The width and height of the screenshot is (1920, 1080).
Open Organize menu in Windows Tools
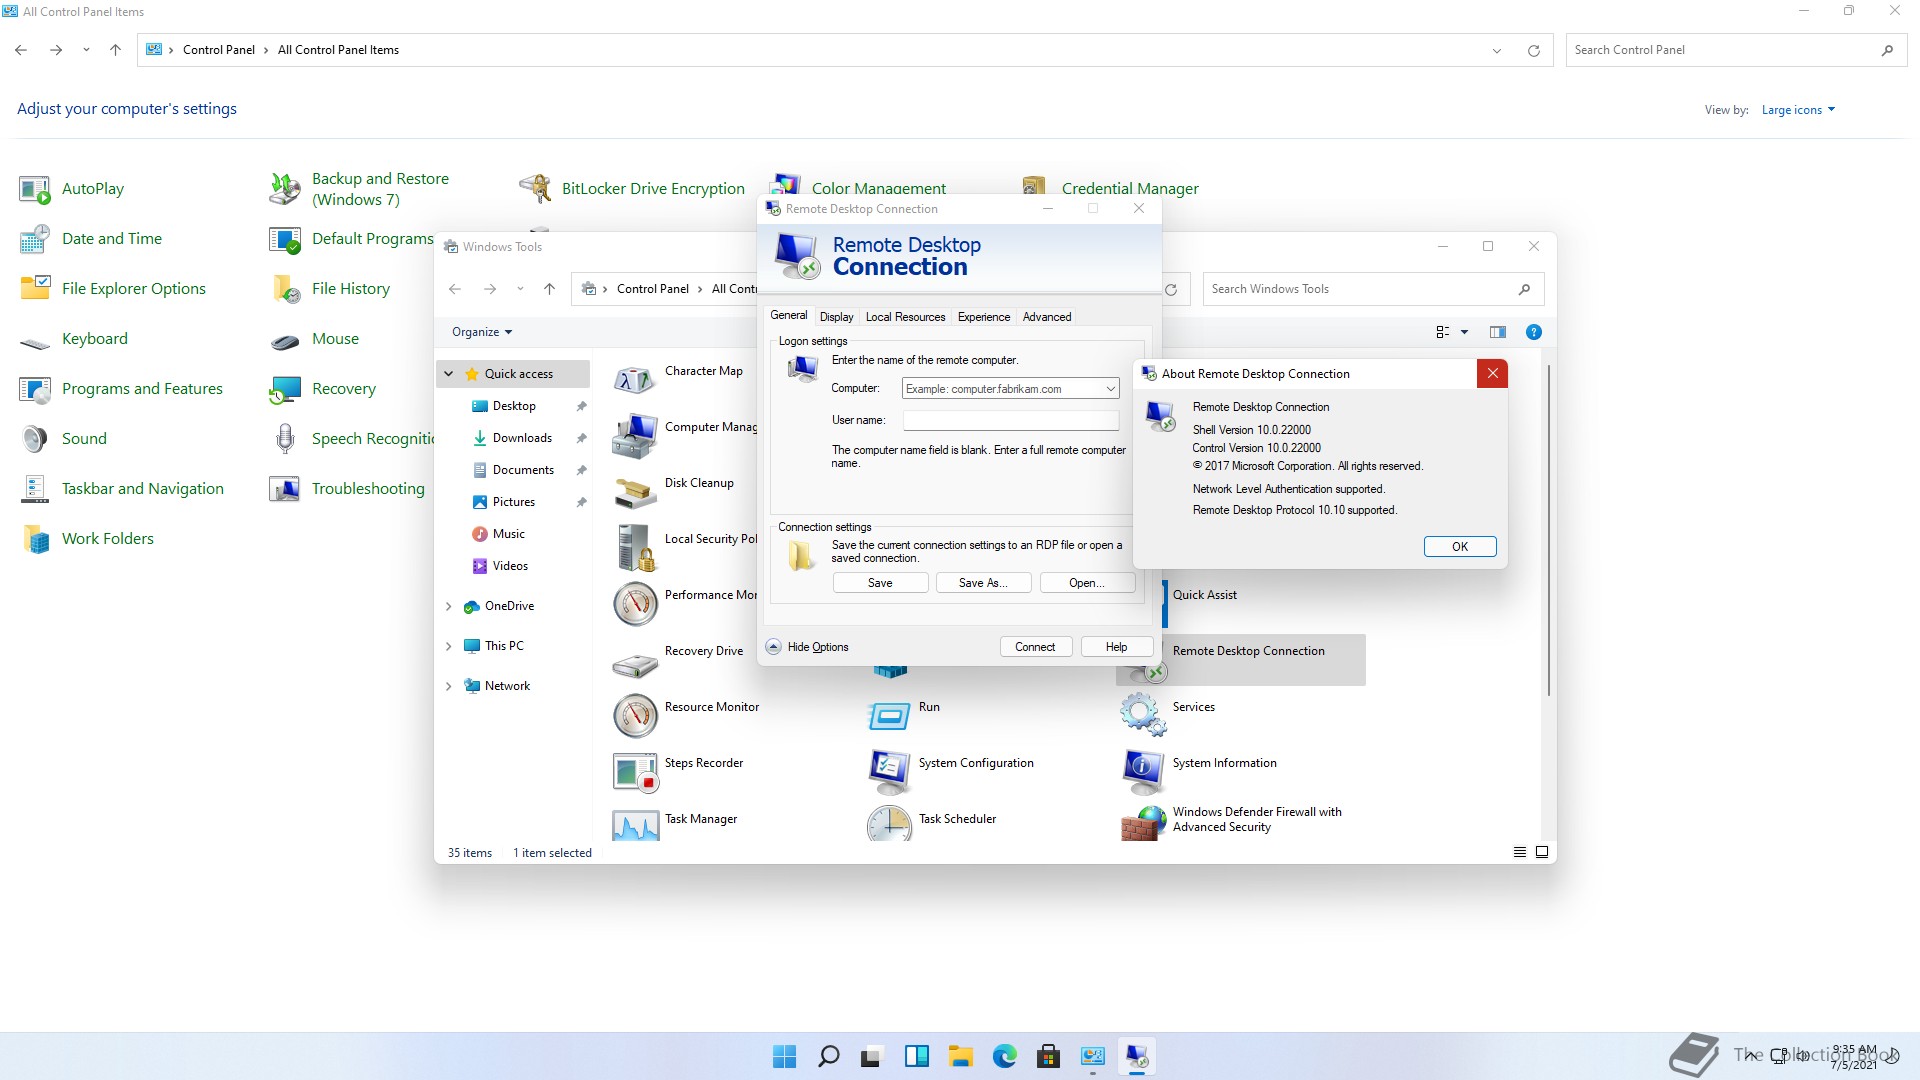(482, 332)
